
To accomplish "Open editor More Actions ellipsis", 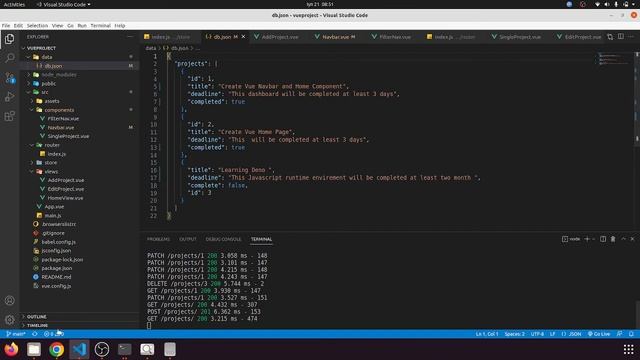I will (631, 37).
